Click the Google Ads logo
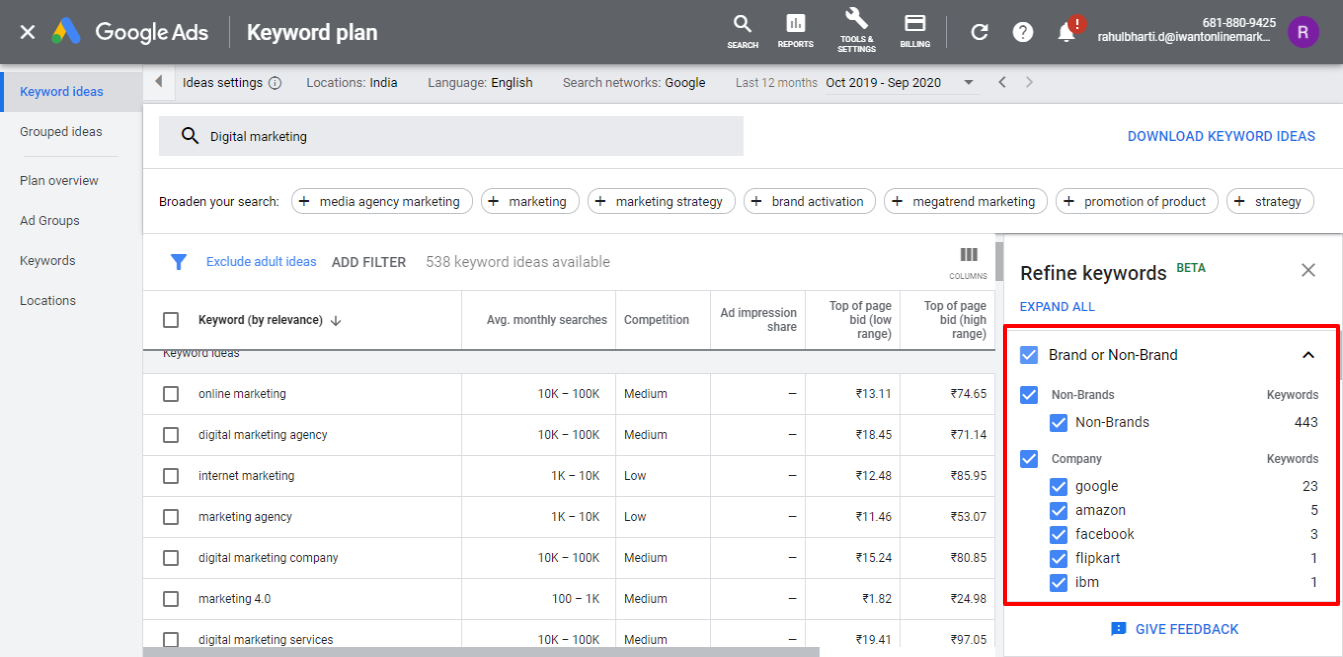 pyautogui.click(x=131, y=32)
